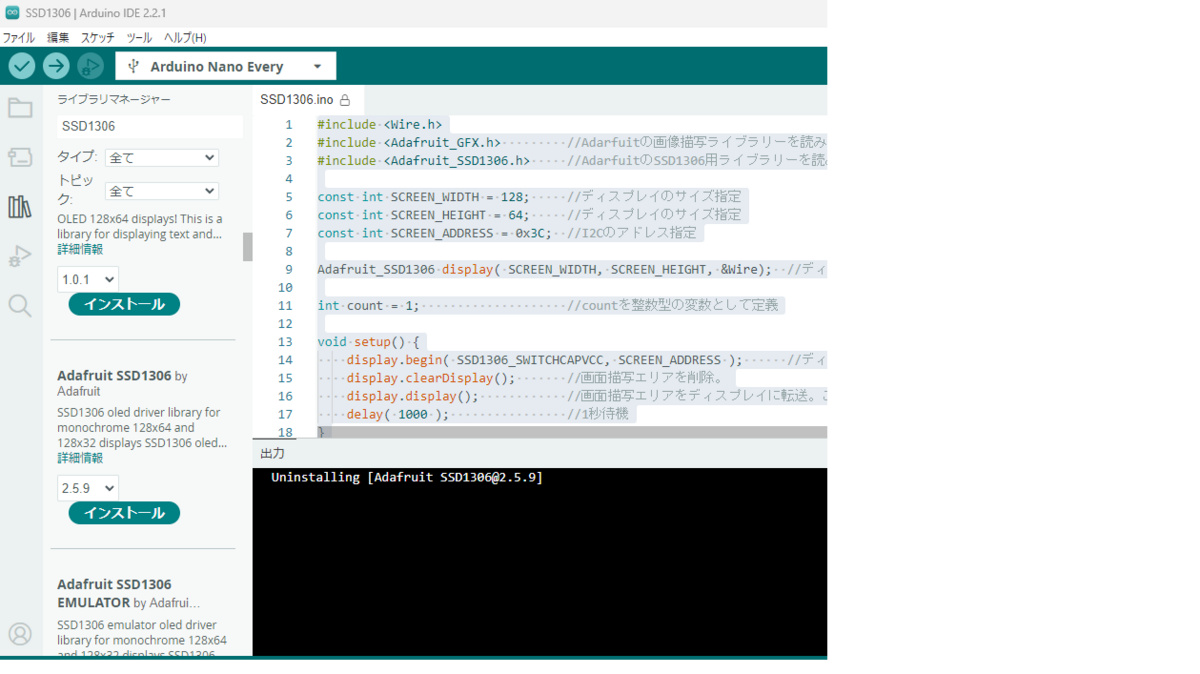Open the タイプ filter dropdown

tap(162, 157)
